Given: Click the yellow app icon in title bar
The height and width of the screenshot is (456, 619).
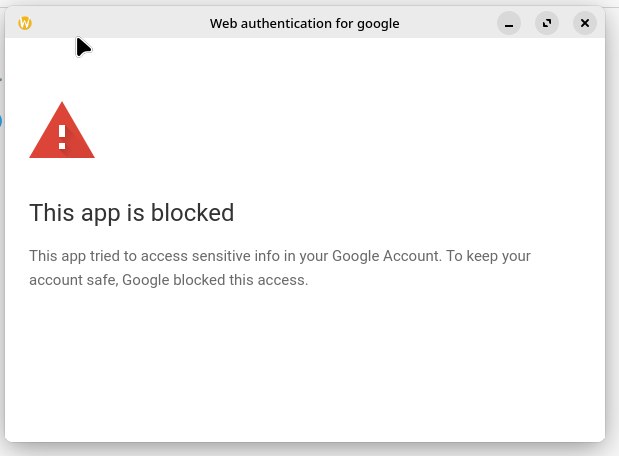Looking at the screenshot, I should tap(25, 23).
